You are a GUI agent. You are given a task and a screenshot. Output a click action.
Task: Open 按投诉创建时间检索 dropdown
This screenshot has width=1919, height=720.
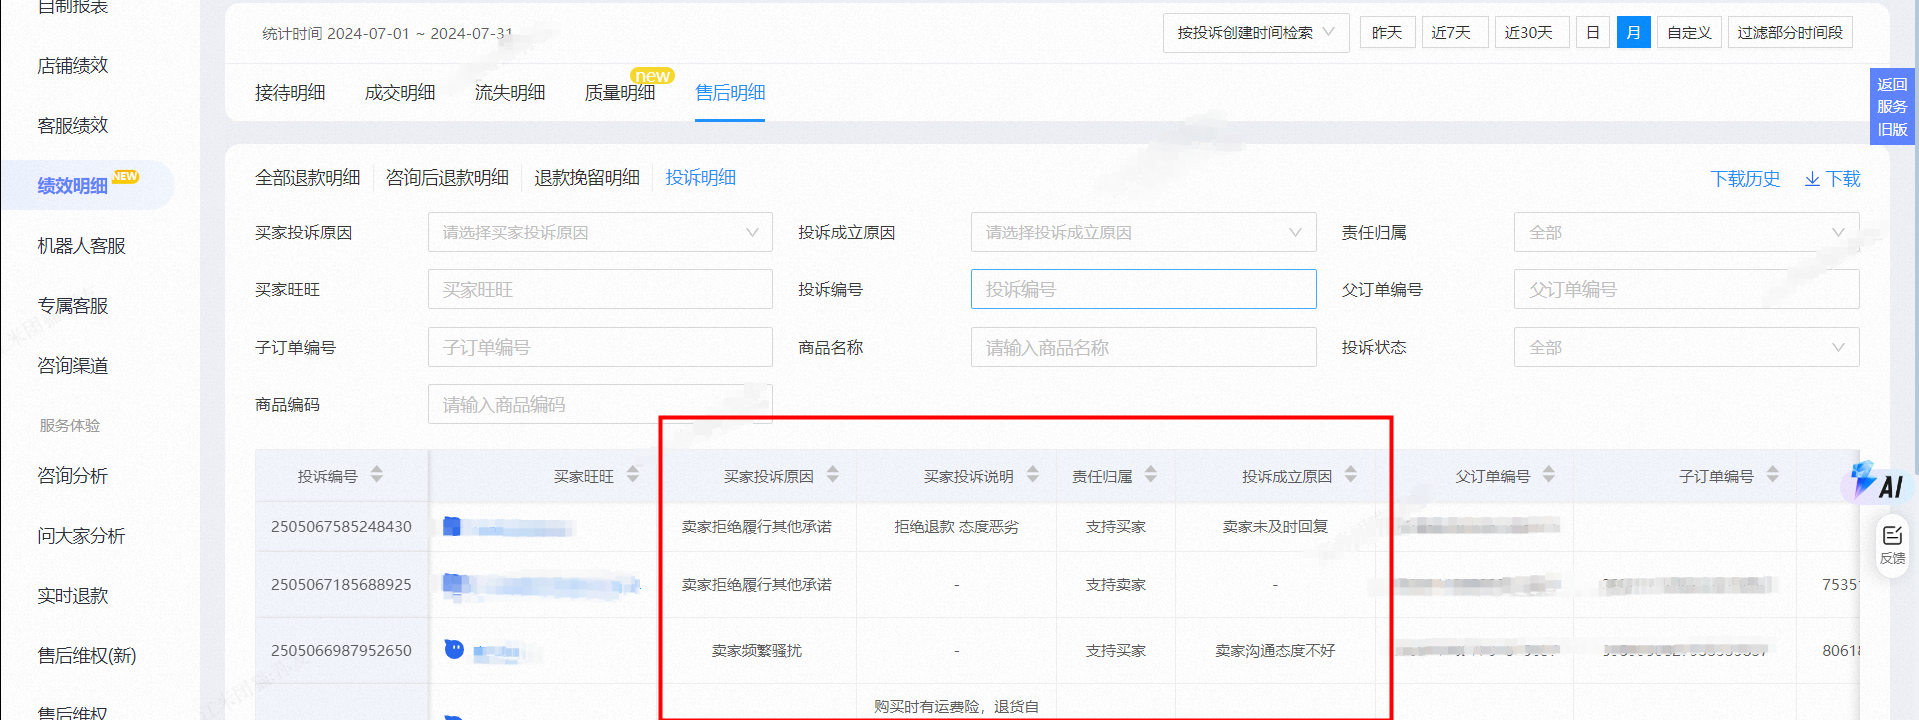(1256, 33)
